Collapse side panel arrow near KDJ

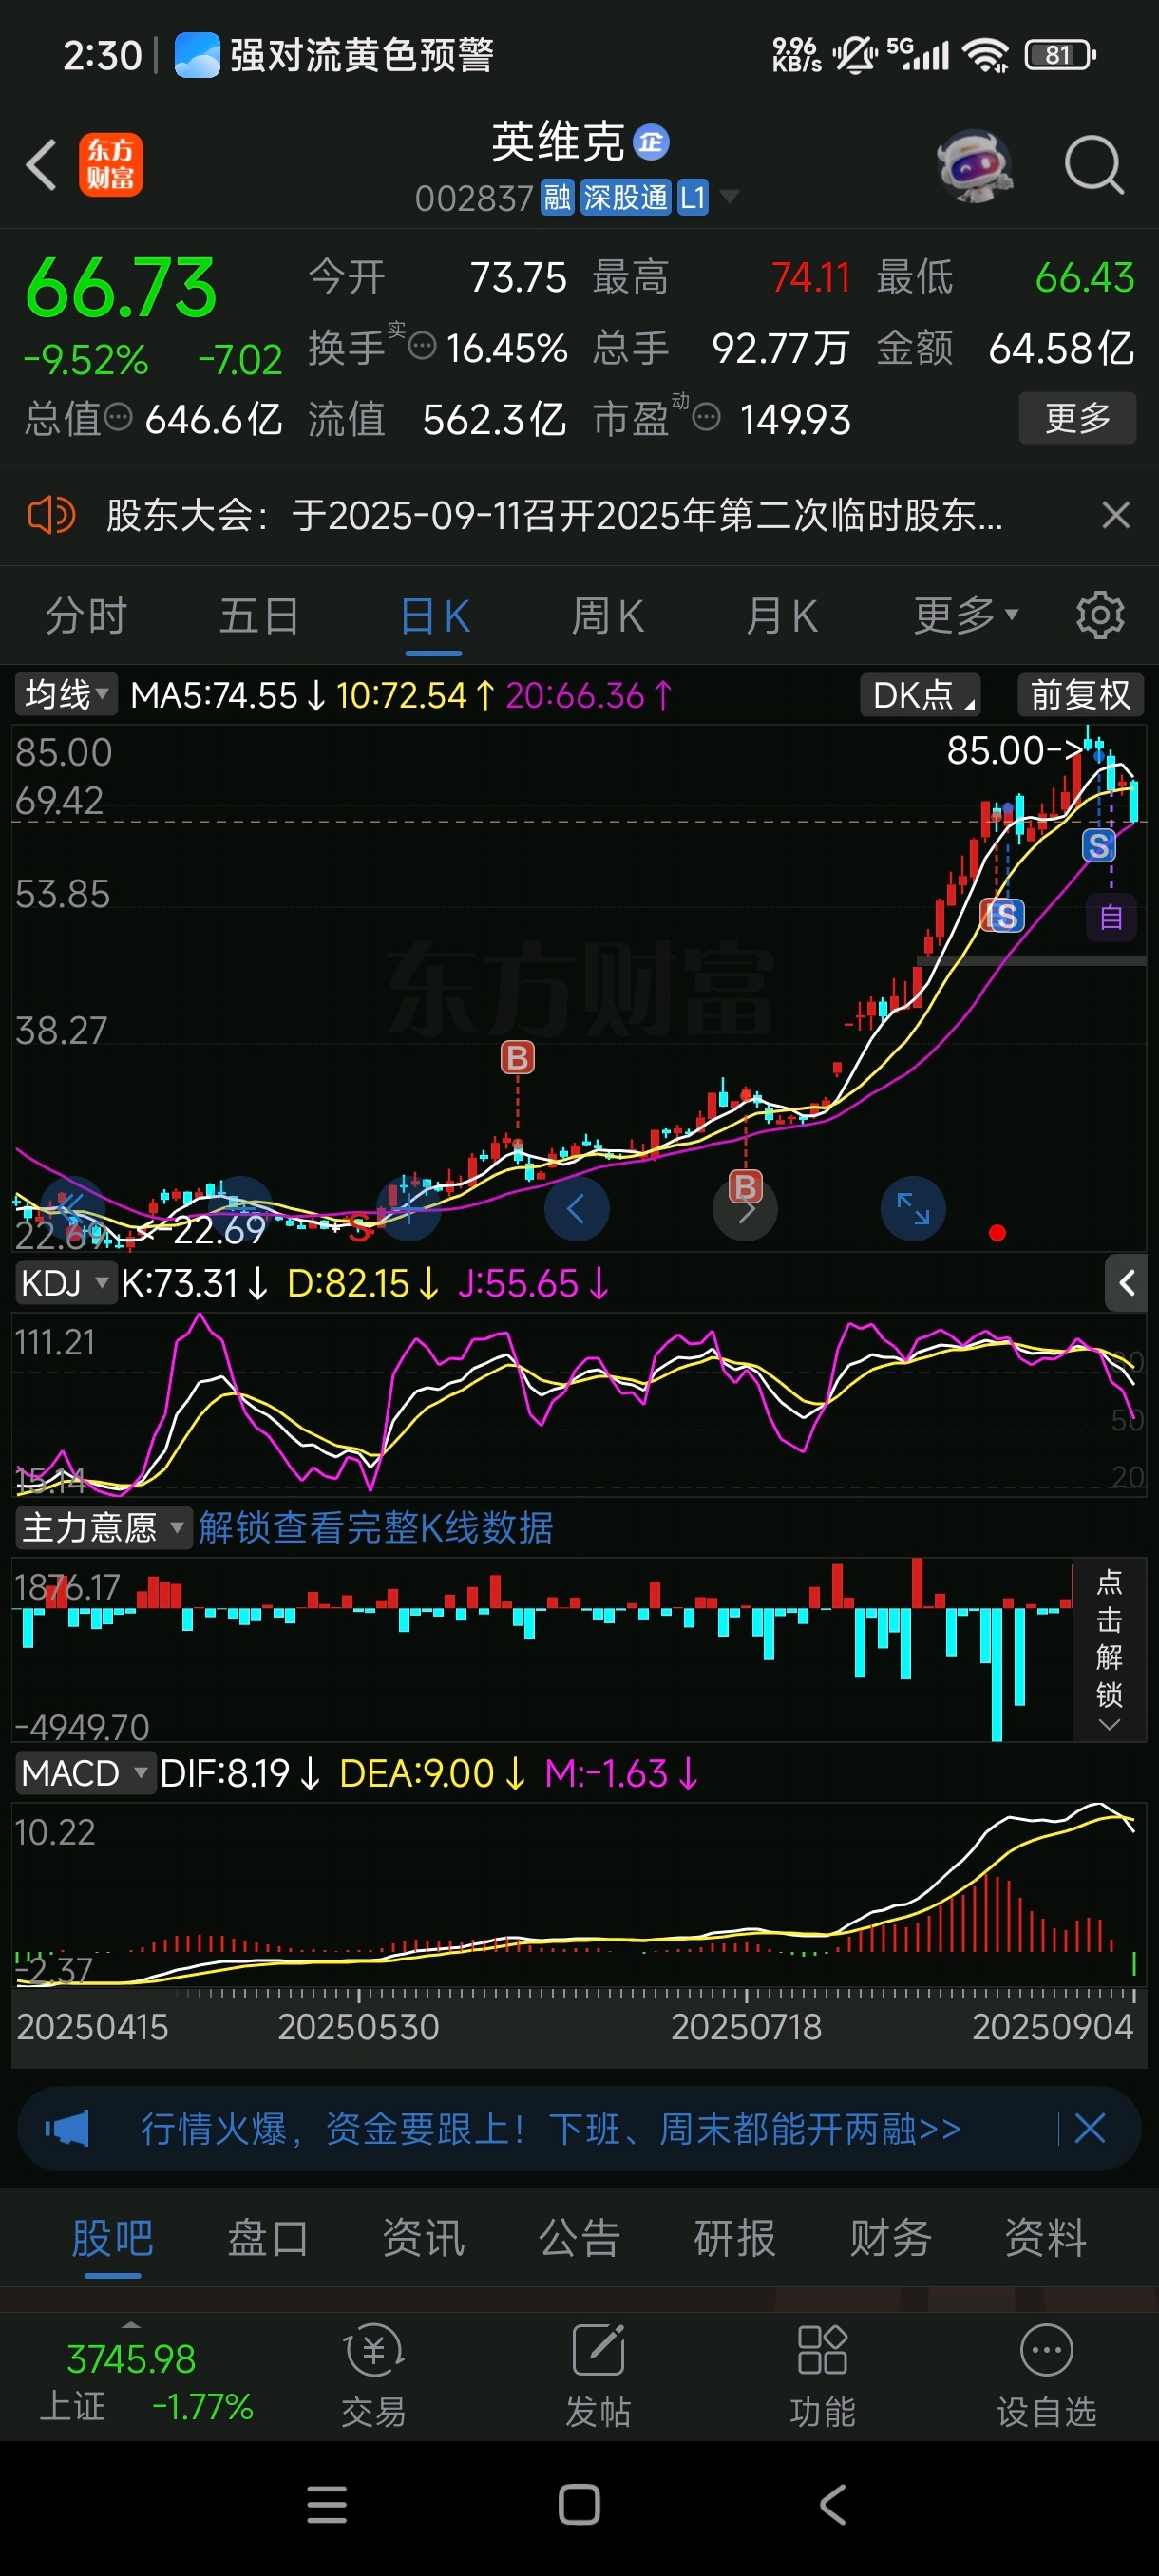(x=1126, y=1283)
